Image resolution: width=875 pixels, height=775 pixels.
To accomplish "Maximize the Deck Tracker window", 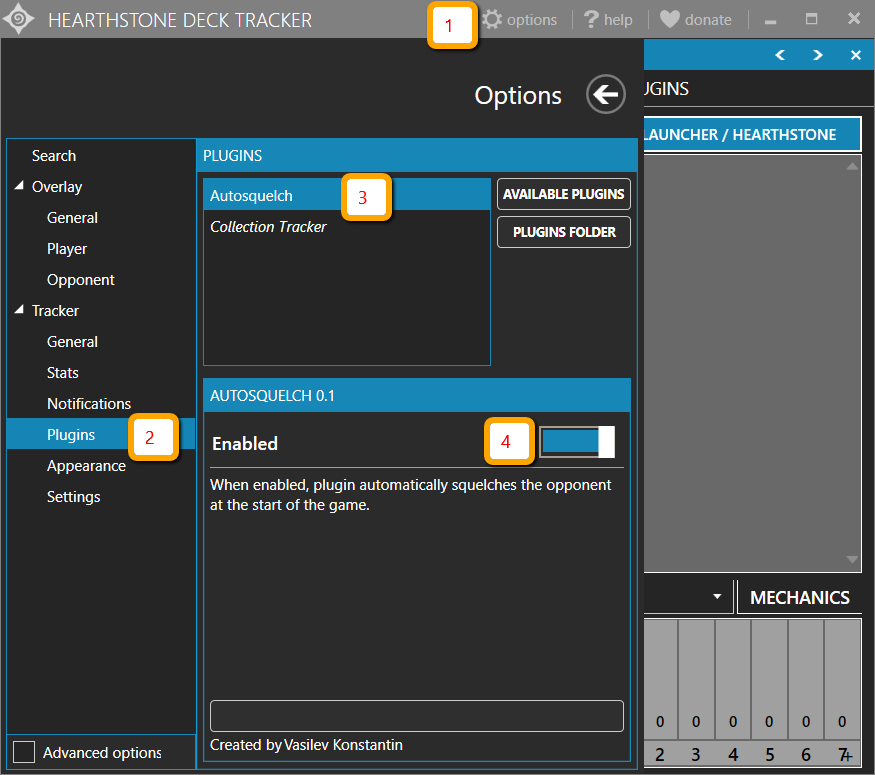I will tap(811, 20).
